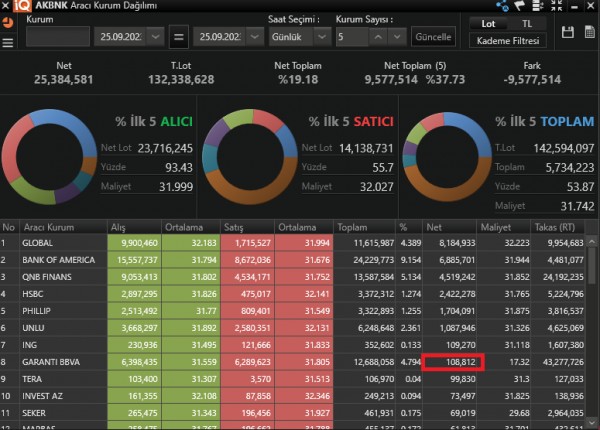Click table scrollbar down arrow

(592, 422)
